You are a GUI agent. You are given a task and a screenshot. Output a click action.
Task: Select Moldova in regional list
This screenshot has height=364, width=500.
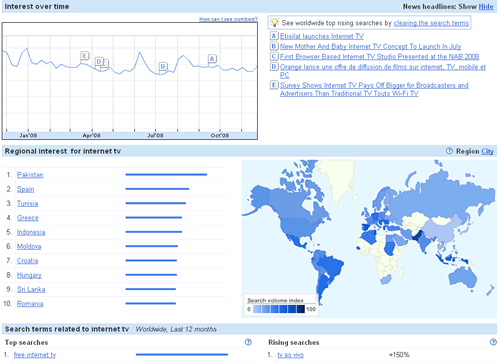click(29, 246)
